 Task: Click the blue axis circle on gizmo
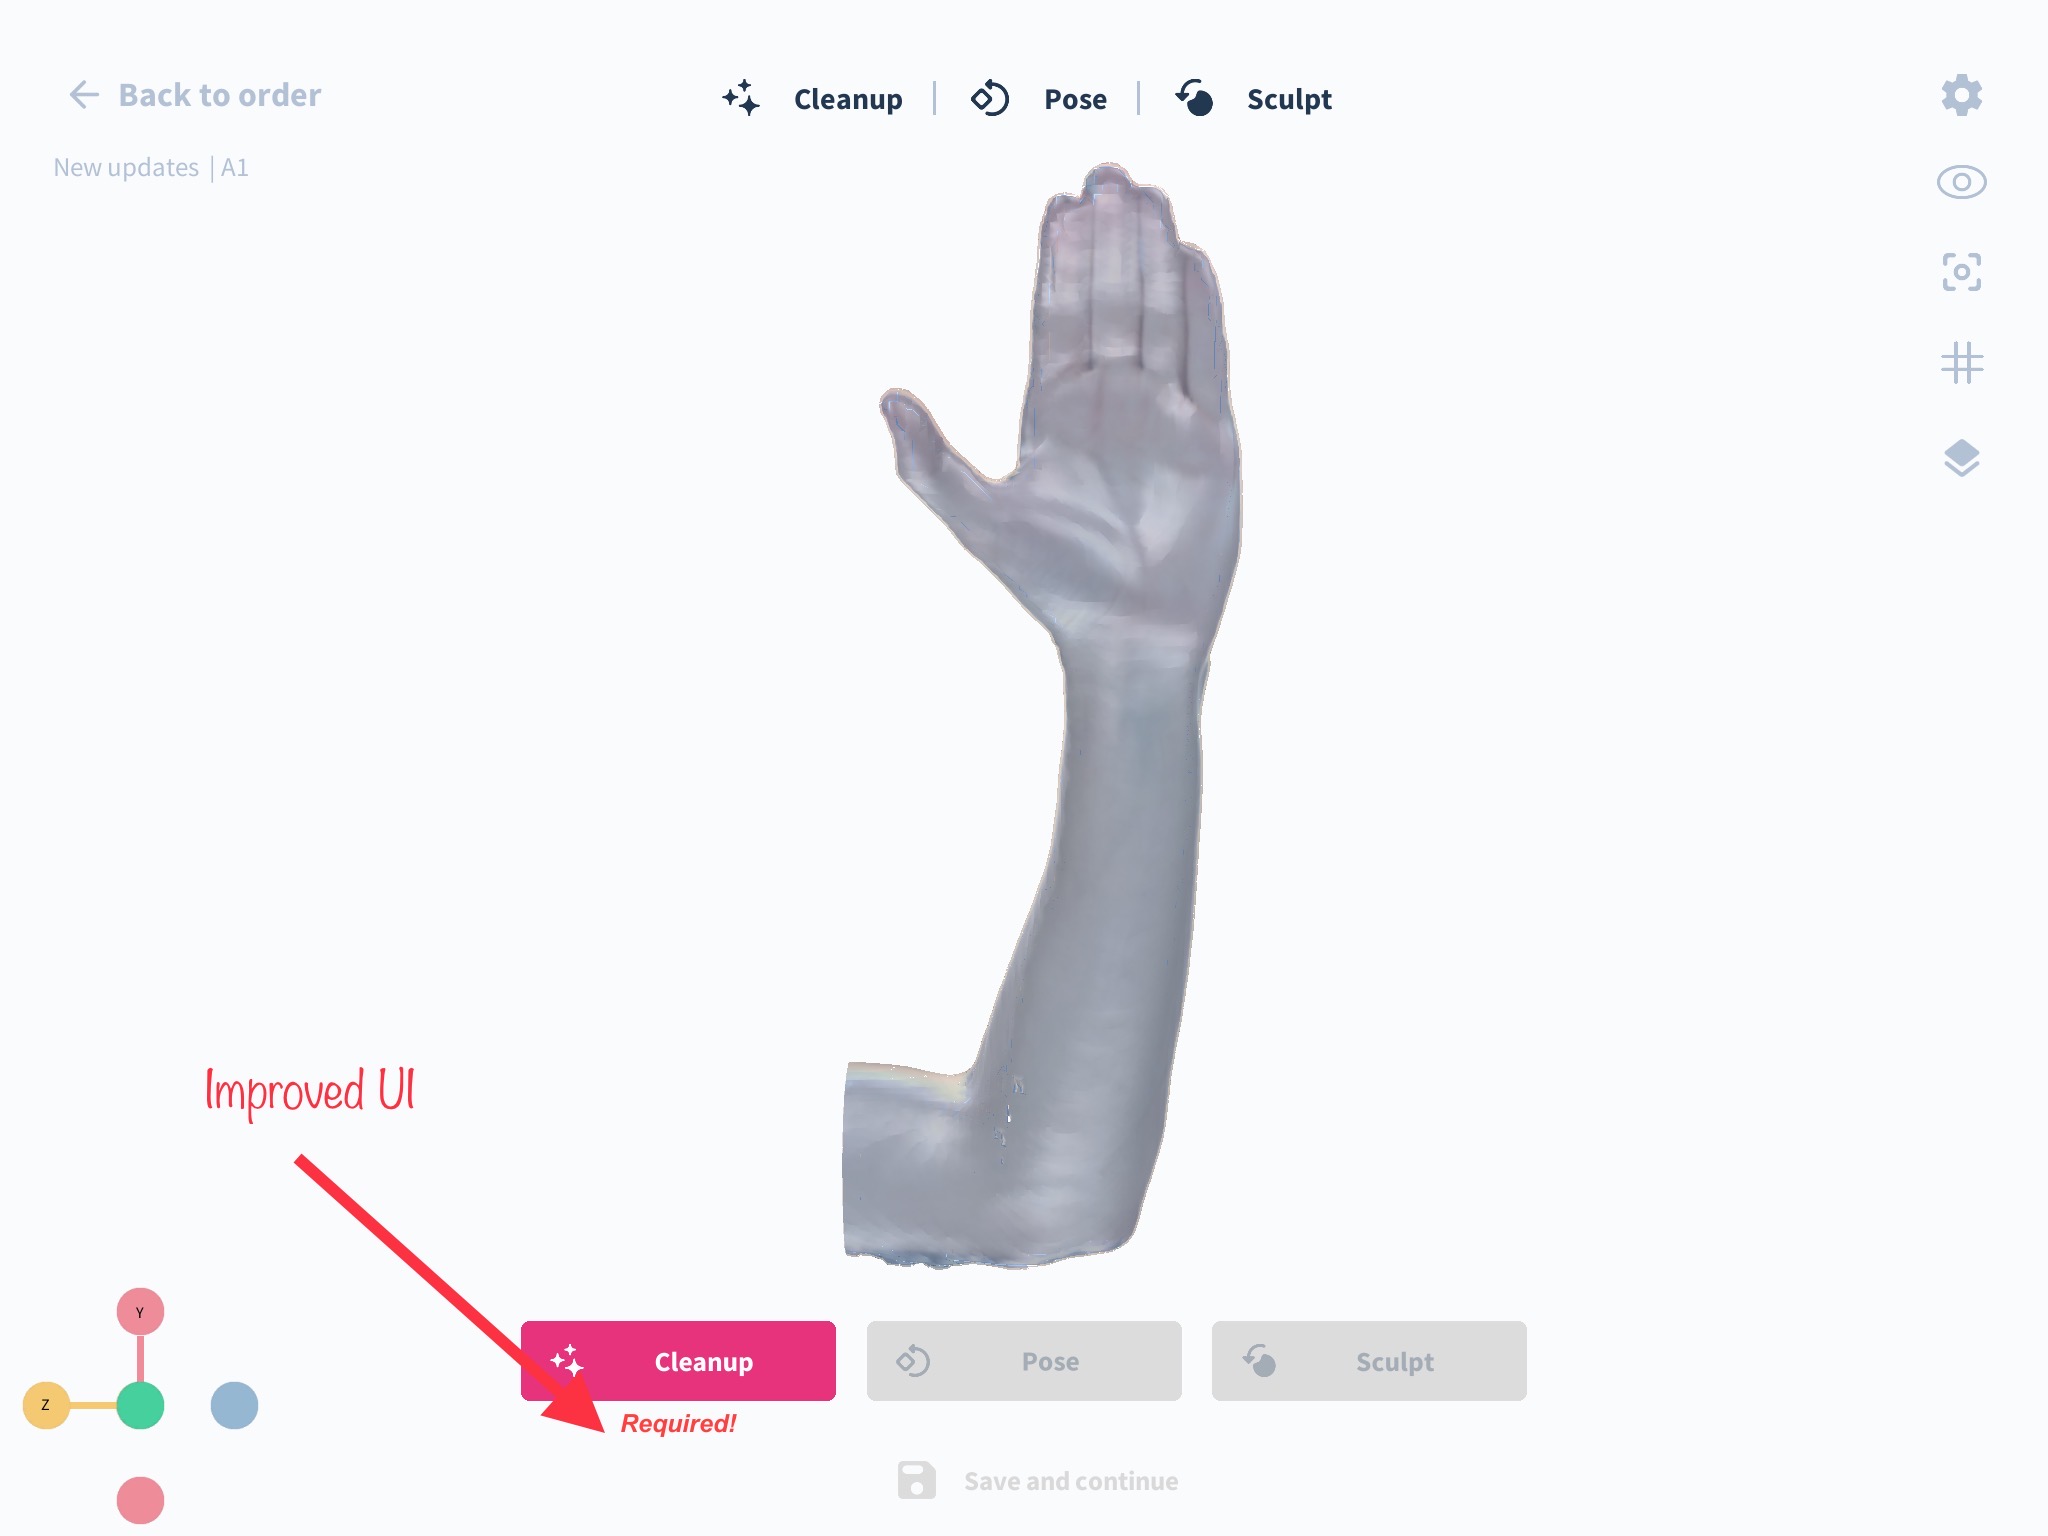(234, 1405)
